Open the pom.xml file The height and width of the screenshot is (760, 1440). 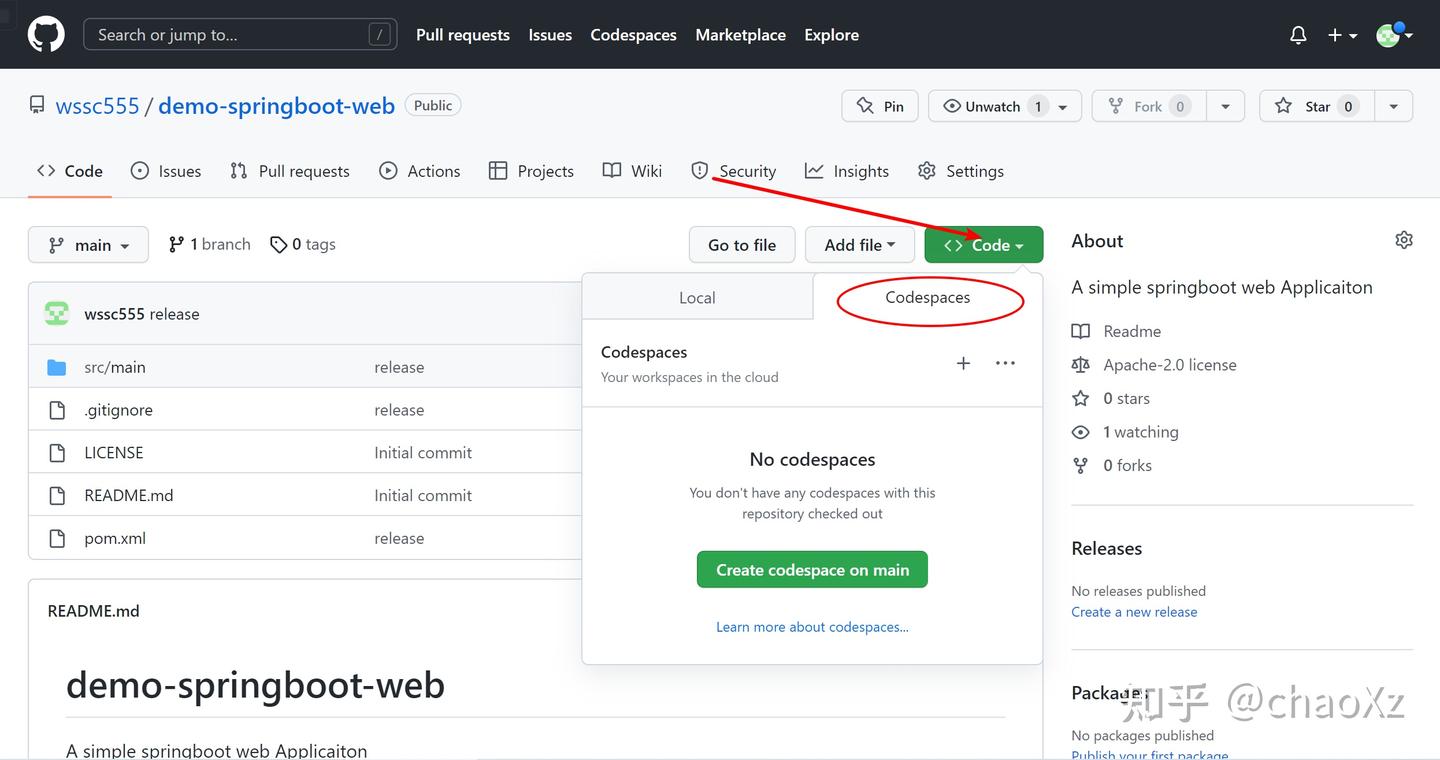[114, 538]
